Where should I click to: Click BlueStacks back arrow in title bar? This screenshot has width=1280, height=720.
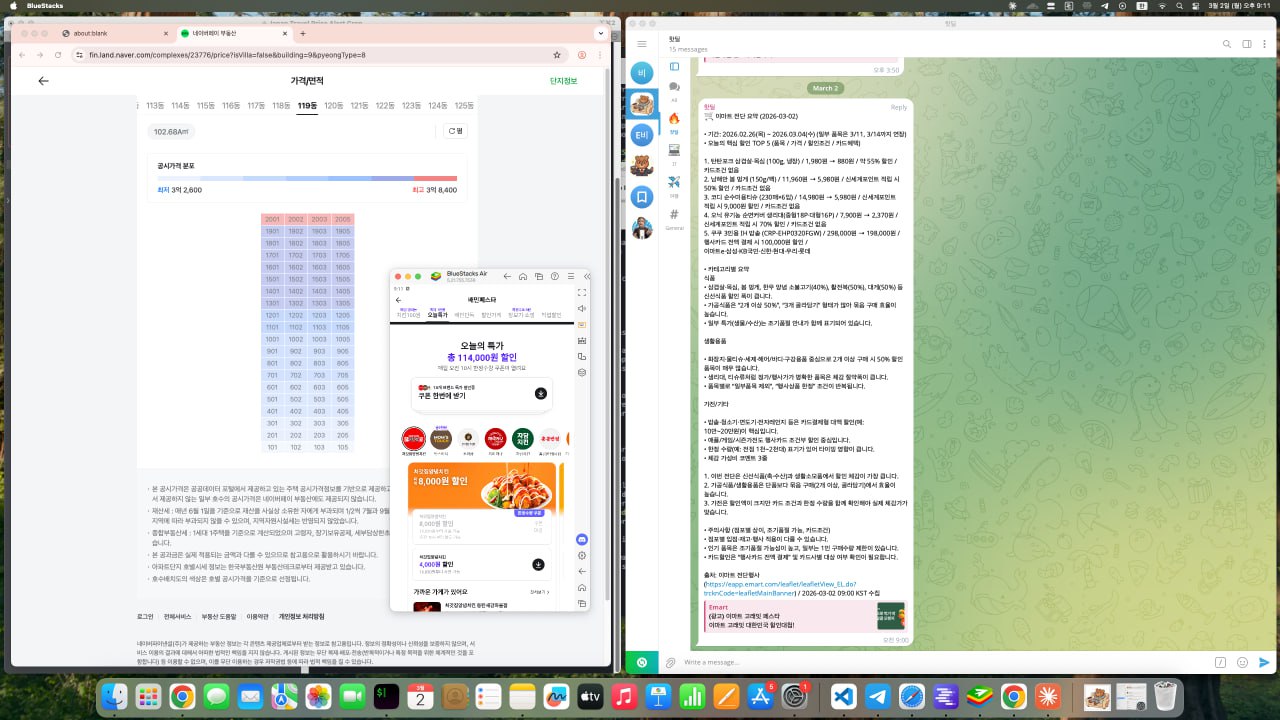pos(508,276)
